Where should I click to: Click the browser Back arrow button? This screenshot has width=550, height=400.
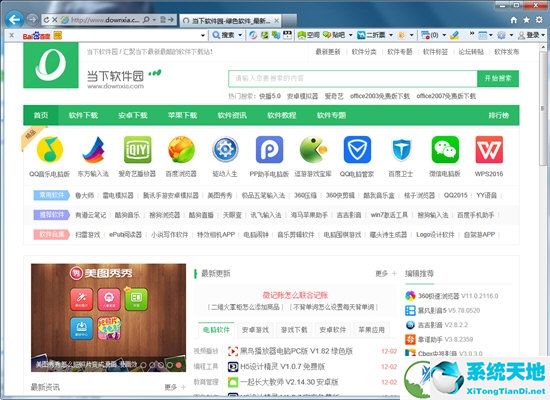tap(14, 19)
